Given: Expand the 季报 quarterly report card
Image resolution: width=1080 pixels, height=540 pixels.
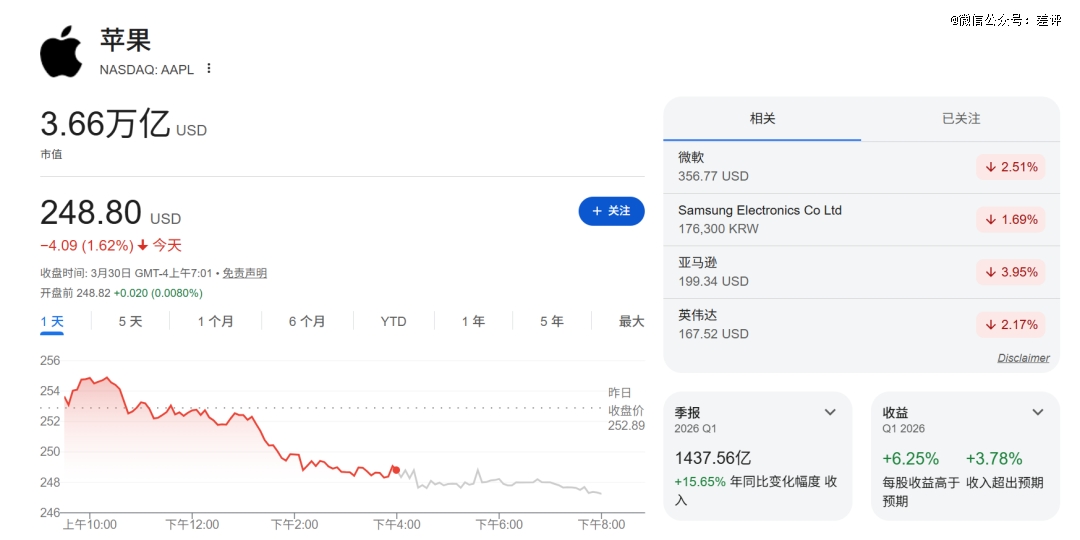Looking at the screenshot, I should point(830,412).
